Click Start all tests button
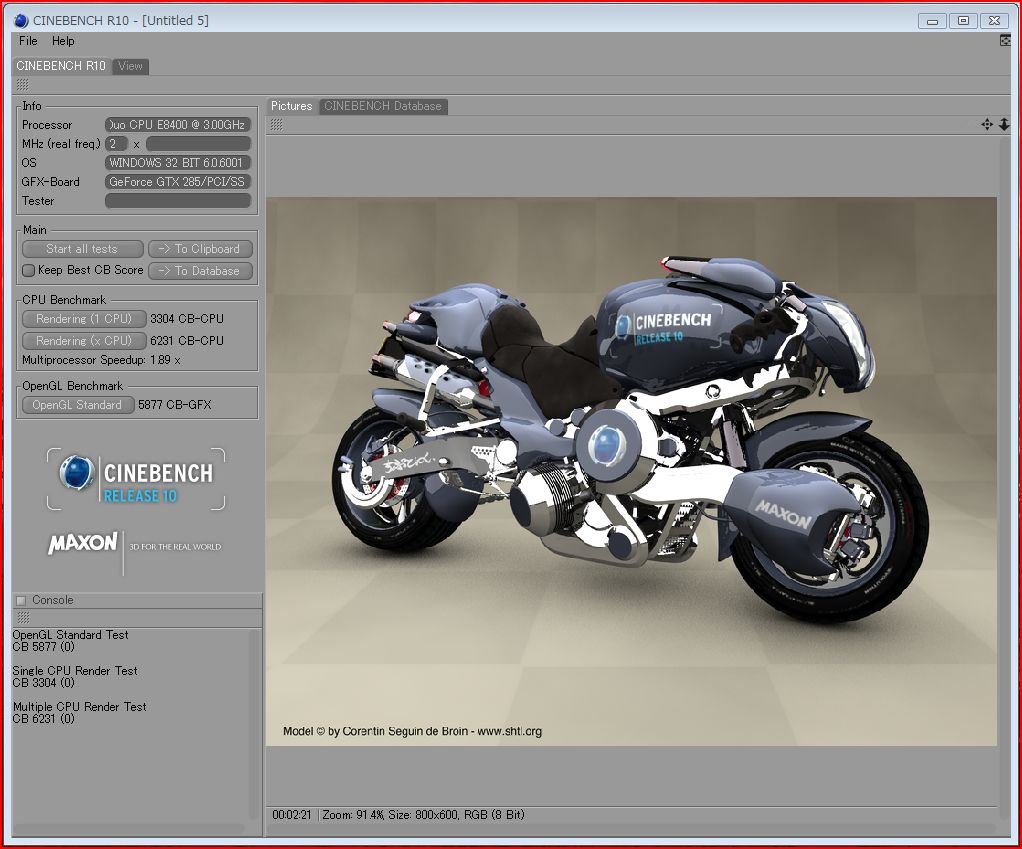This screenshot has height=849, width=1022. coord(82,249)
